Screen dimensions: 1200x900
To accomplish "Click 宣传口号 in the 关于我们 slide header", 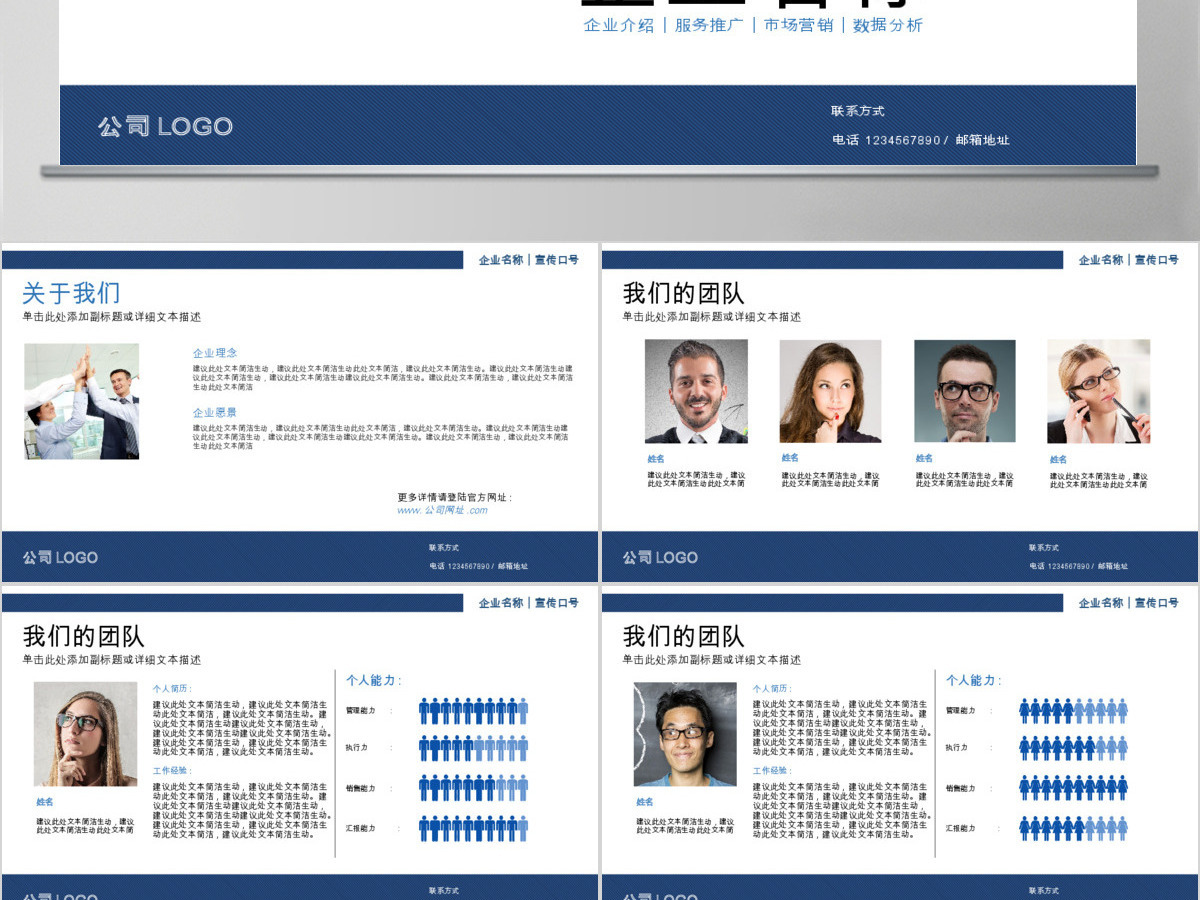I will 556,260.
